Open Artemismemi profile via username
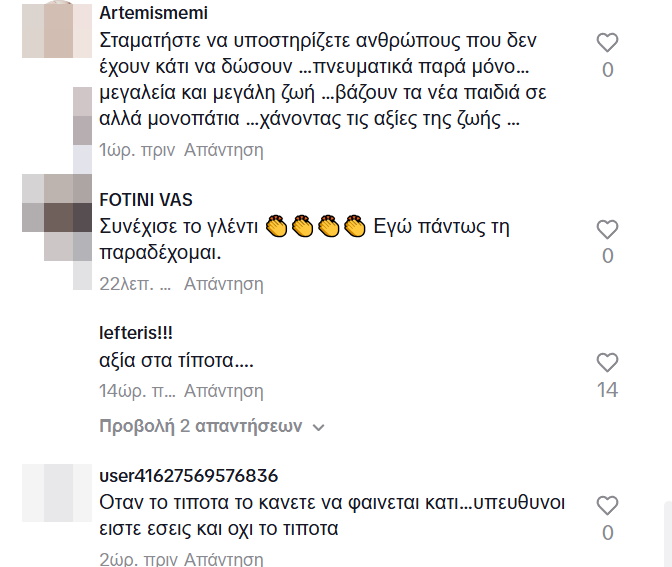The width and height of the screenshot is (672, 567). coord(153,13)
